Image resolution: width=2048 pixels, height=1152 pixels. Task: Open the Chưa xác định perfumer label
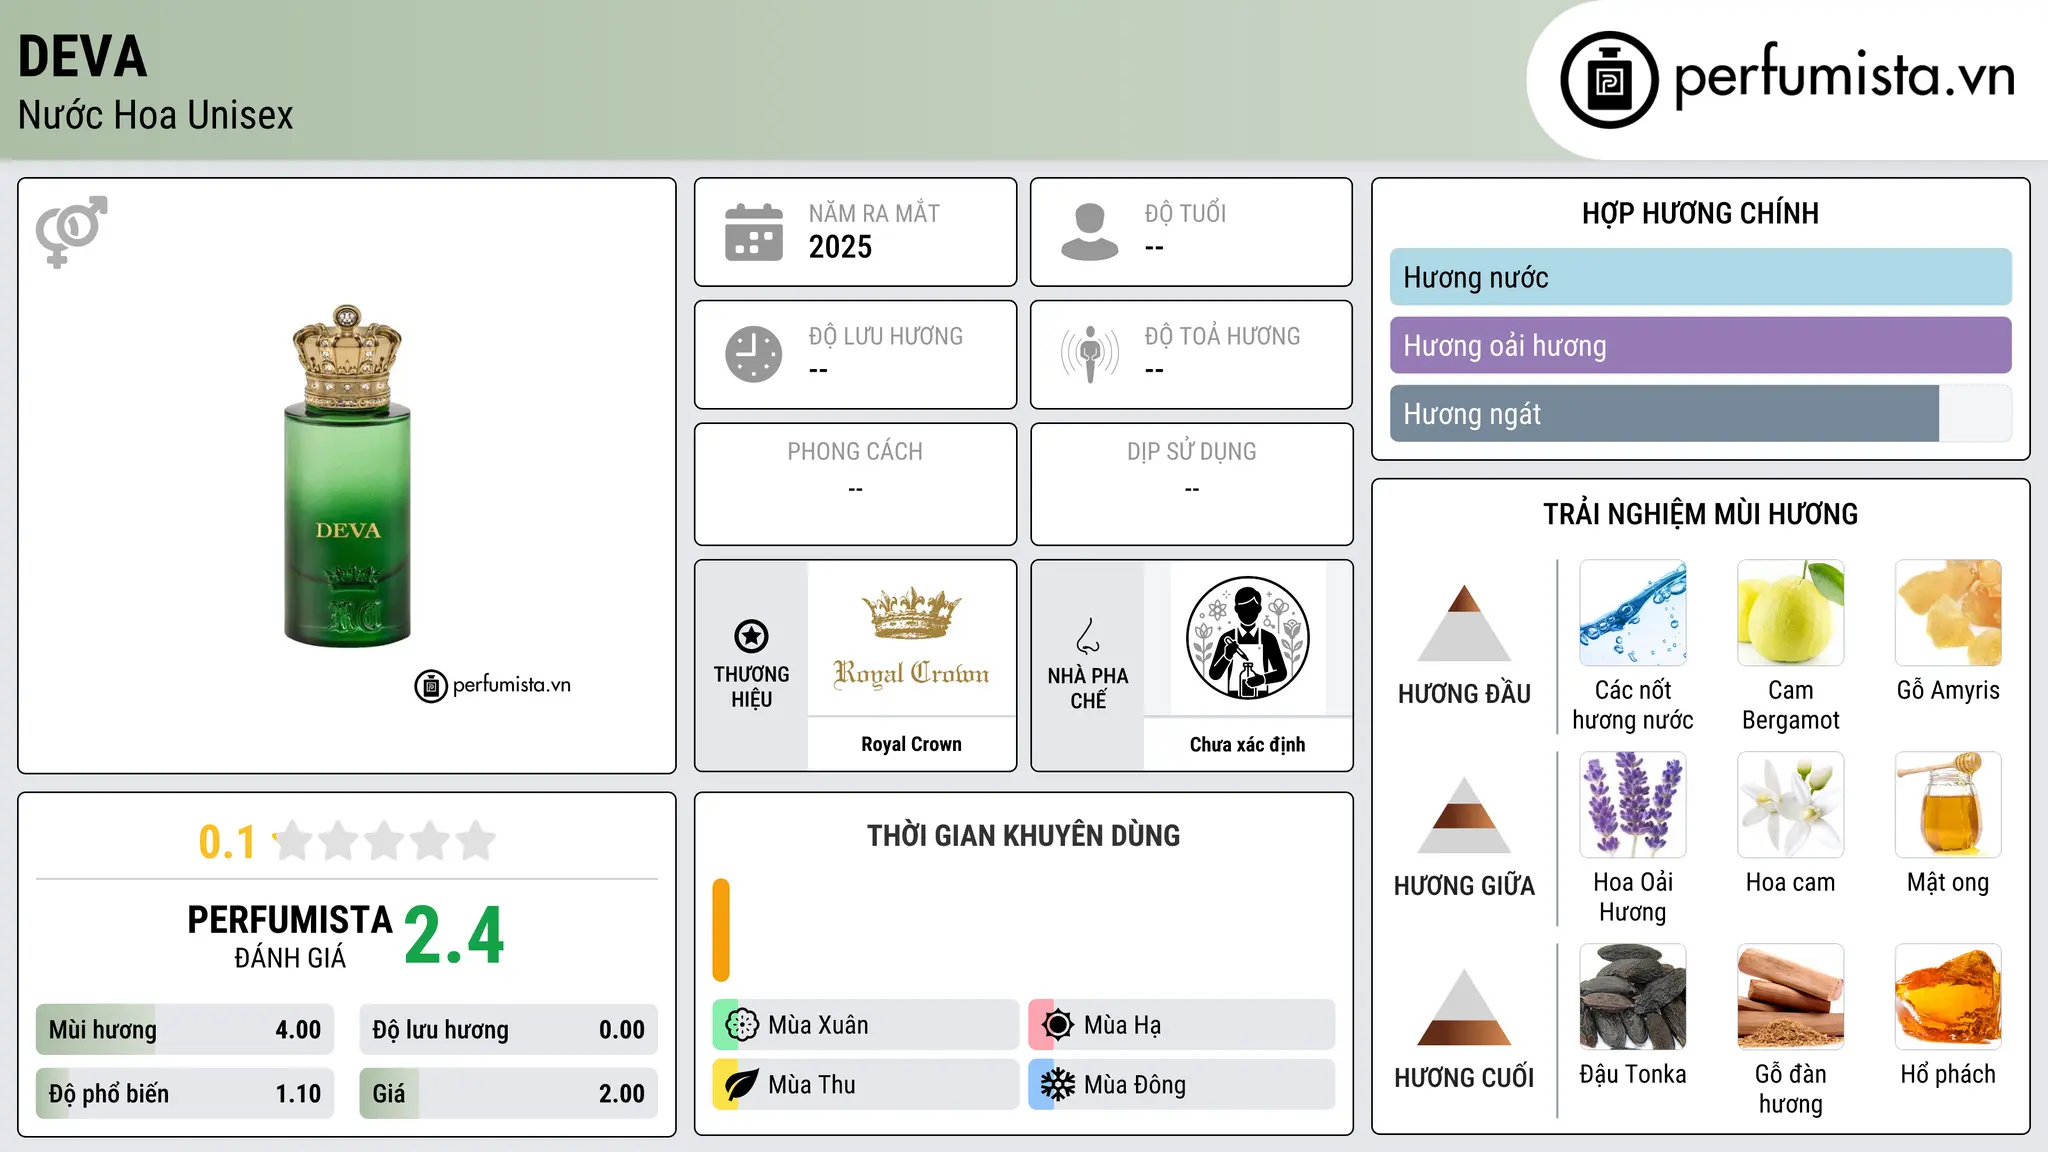pyautogui.click(x=1248, y=744)
